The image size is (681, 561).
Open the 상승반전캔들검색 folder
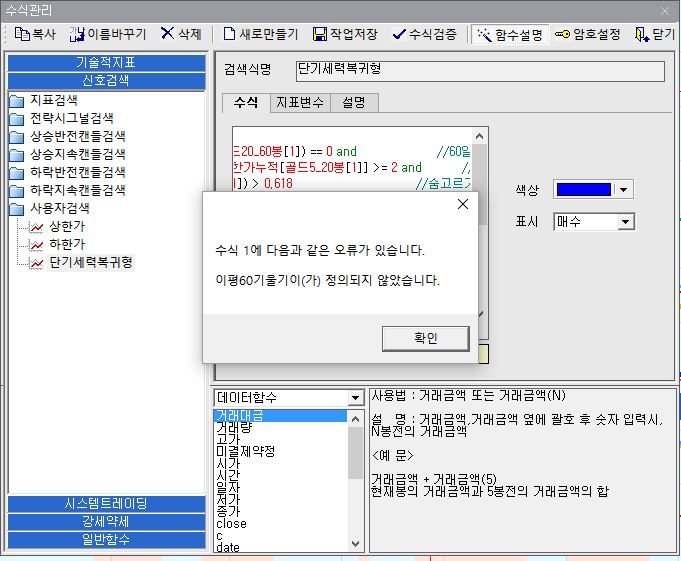click(77, 136)
